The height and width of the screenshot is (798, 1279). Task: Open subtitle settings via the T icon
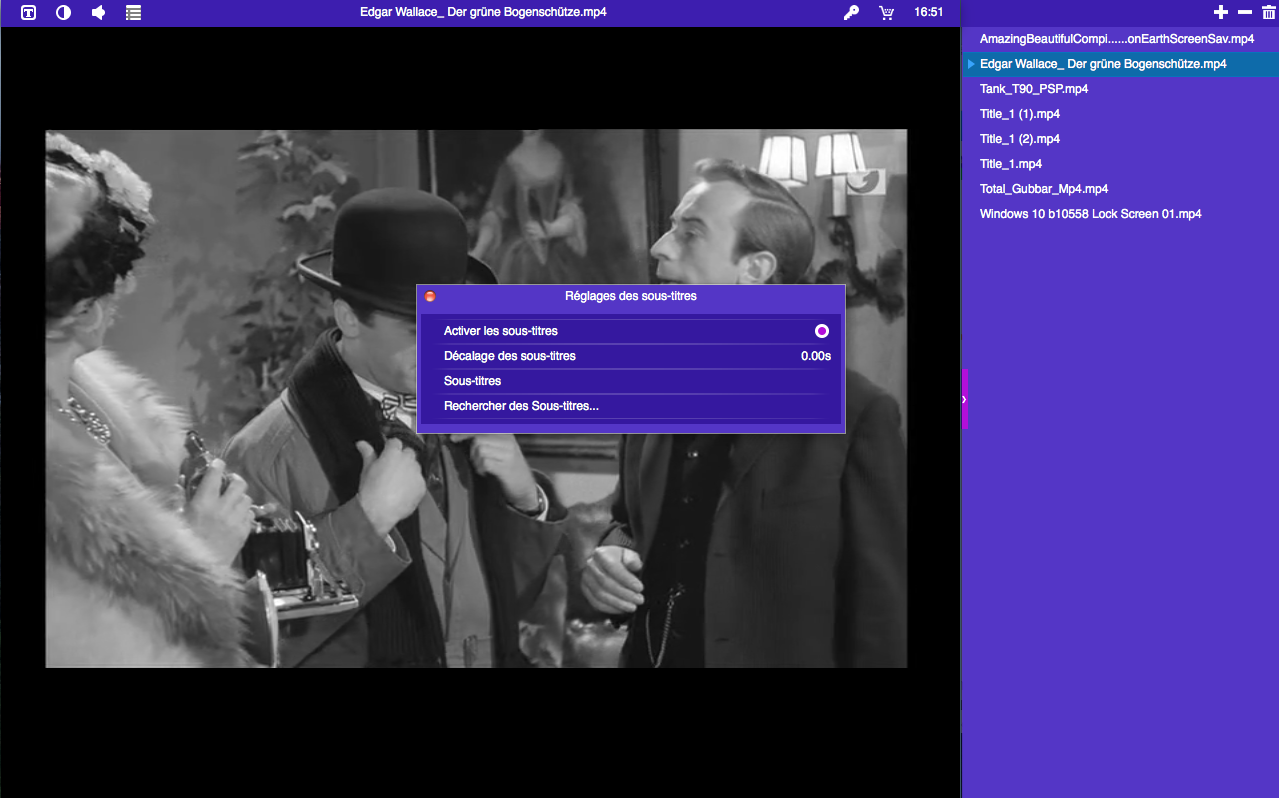[29, 13]
